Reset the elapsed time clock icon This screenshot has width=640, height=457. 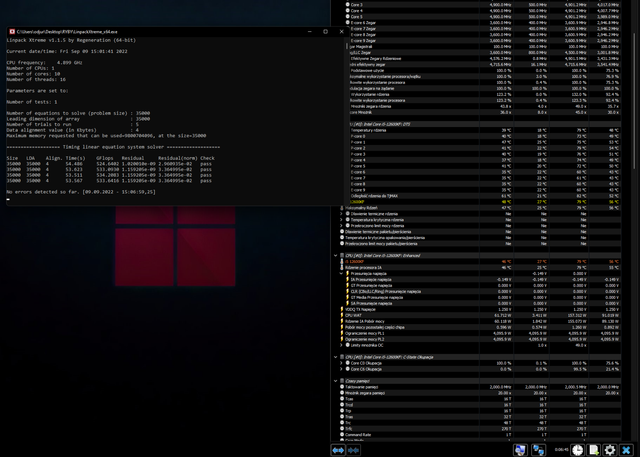click(577, 450)
